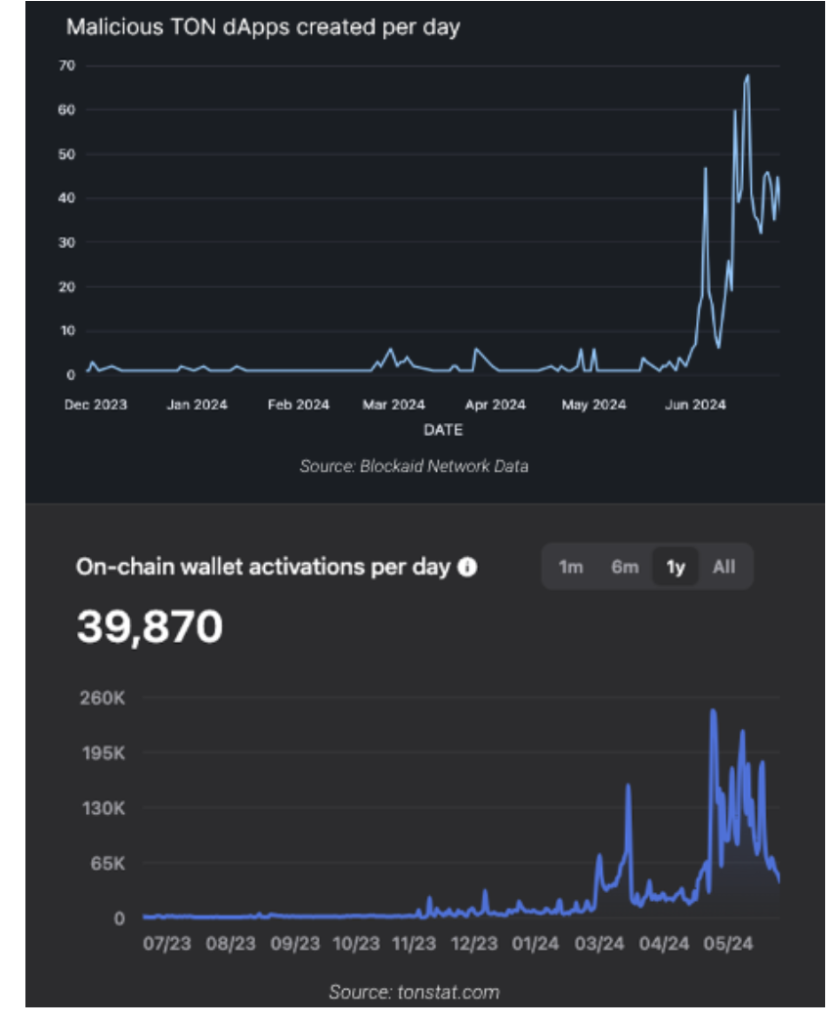Click the On-chain wallet activations per day title

click(x=263, y=567)
